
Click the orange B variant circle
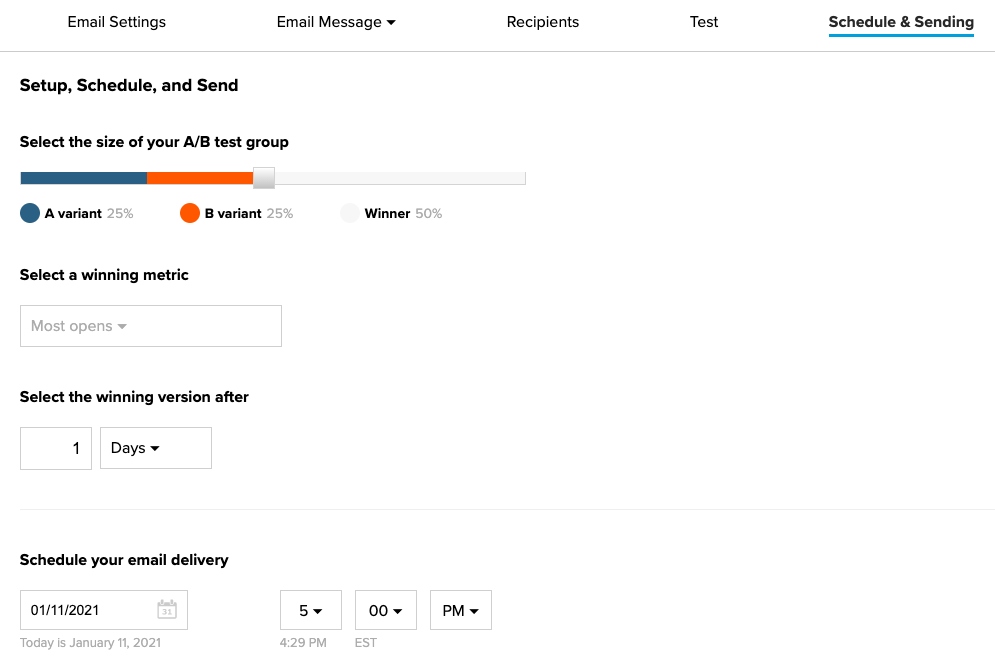[x=190, y=213]
